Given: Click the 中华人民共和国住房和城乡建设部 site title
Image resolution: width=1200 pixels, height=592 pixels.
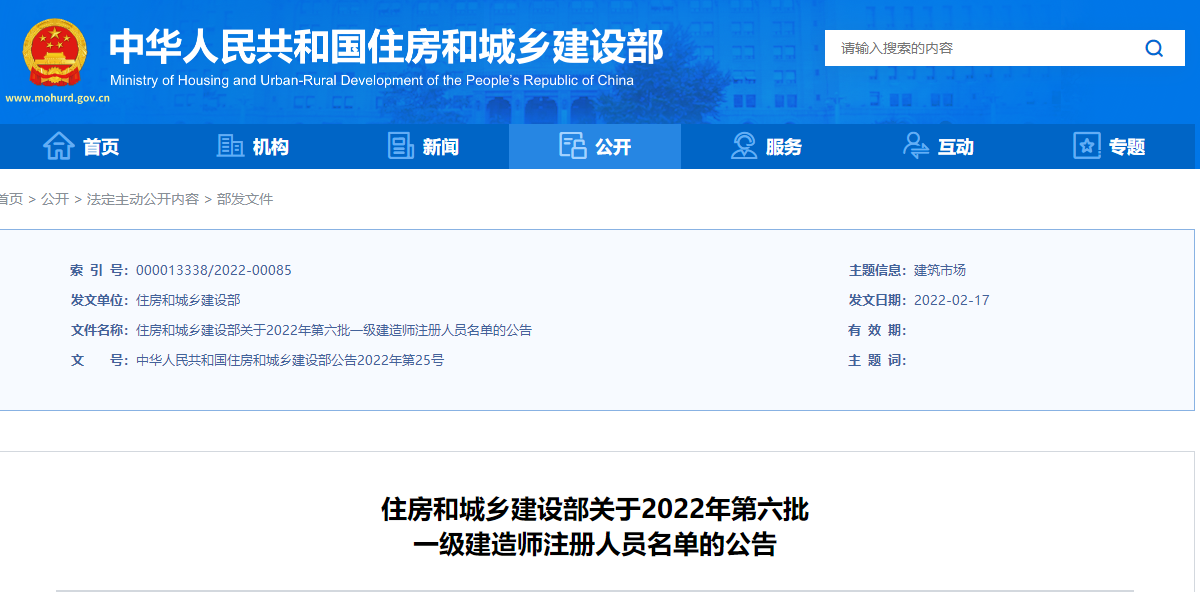Looking at the screenshot, I should tap(386, 46).
